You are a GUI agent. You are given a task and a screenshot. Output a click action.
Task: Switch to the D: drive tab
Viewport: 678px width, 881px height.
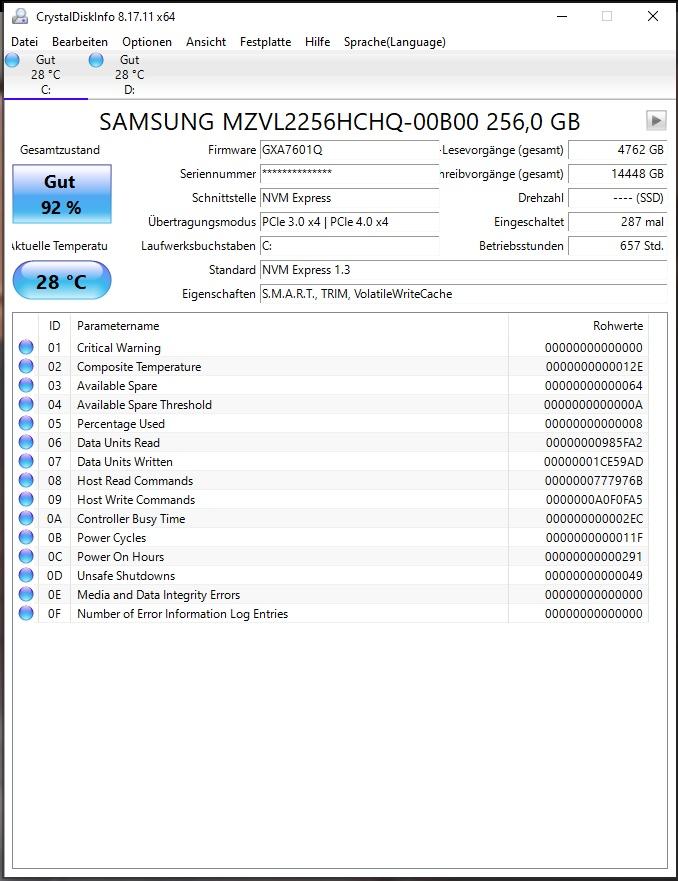pos(129,75)
